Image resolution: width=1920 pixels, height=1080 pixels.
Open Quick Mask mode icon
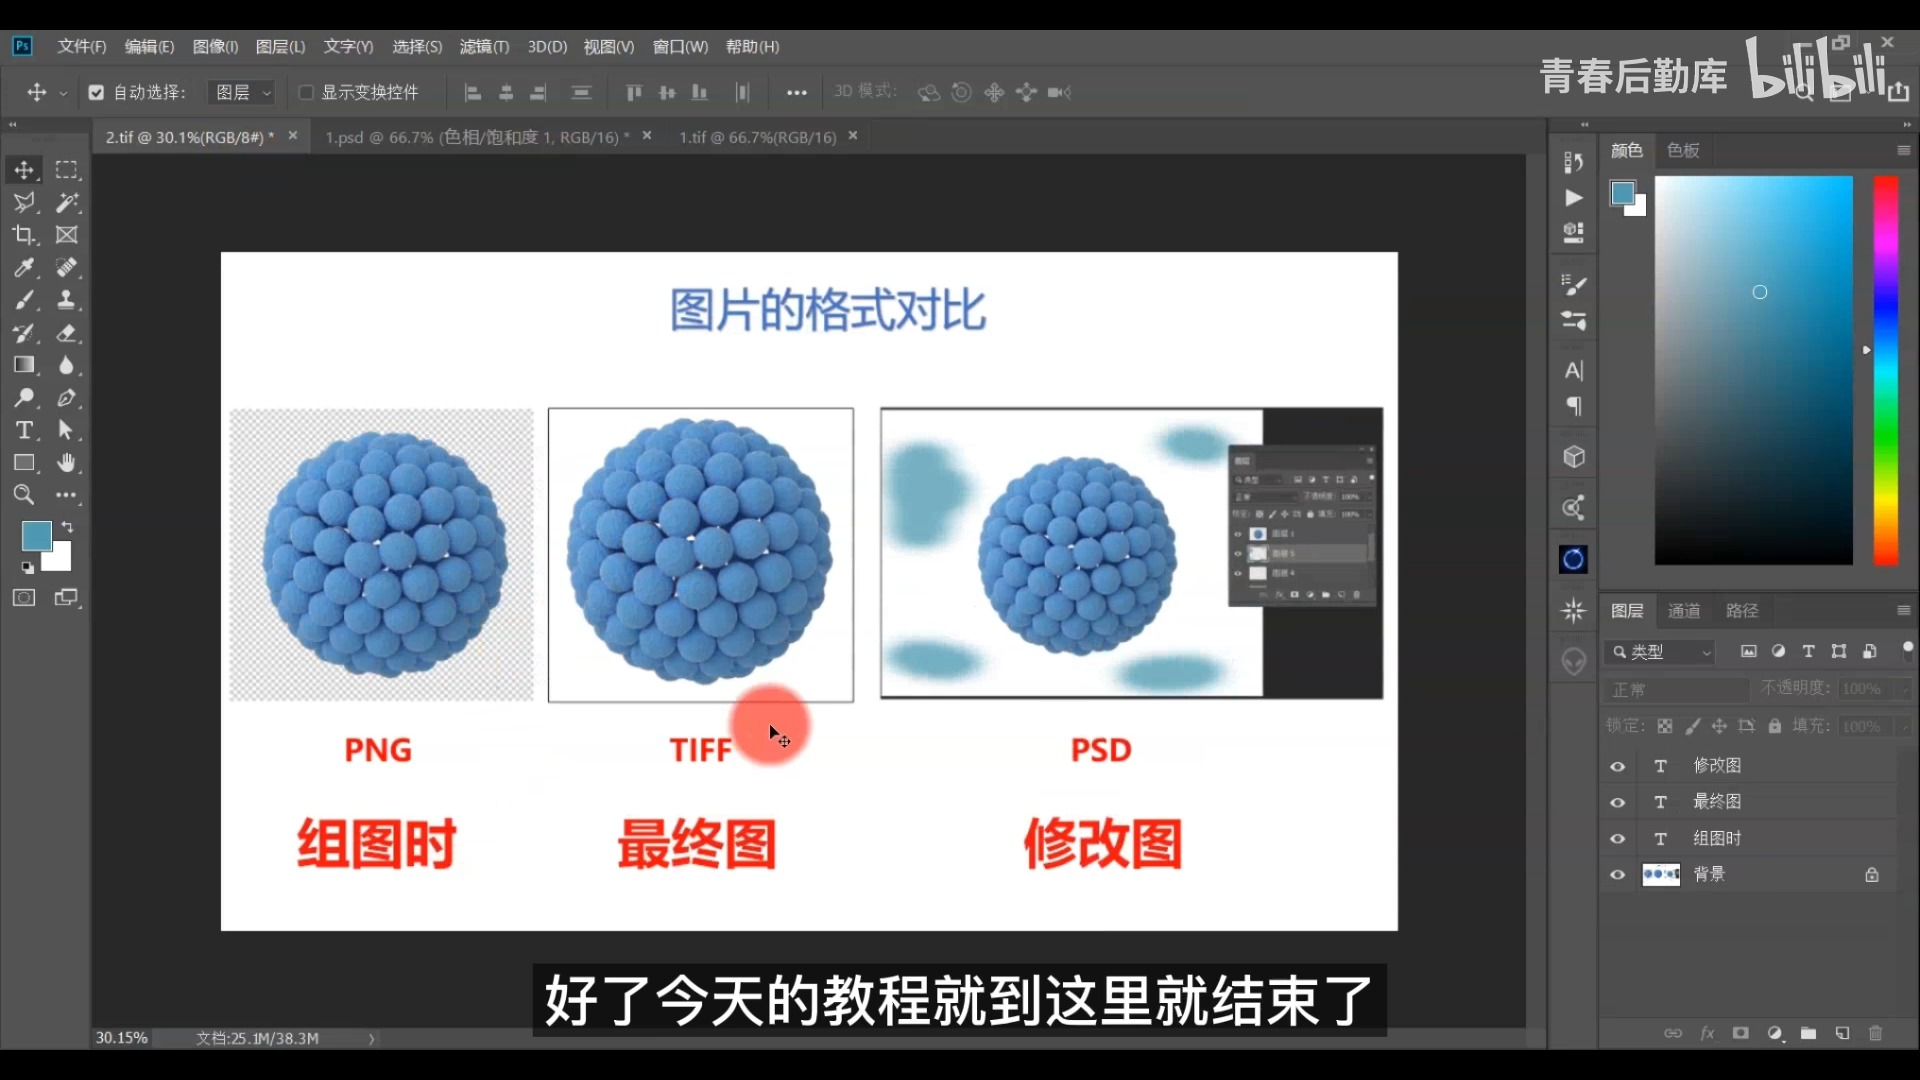22,598
